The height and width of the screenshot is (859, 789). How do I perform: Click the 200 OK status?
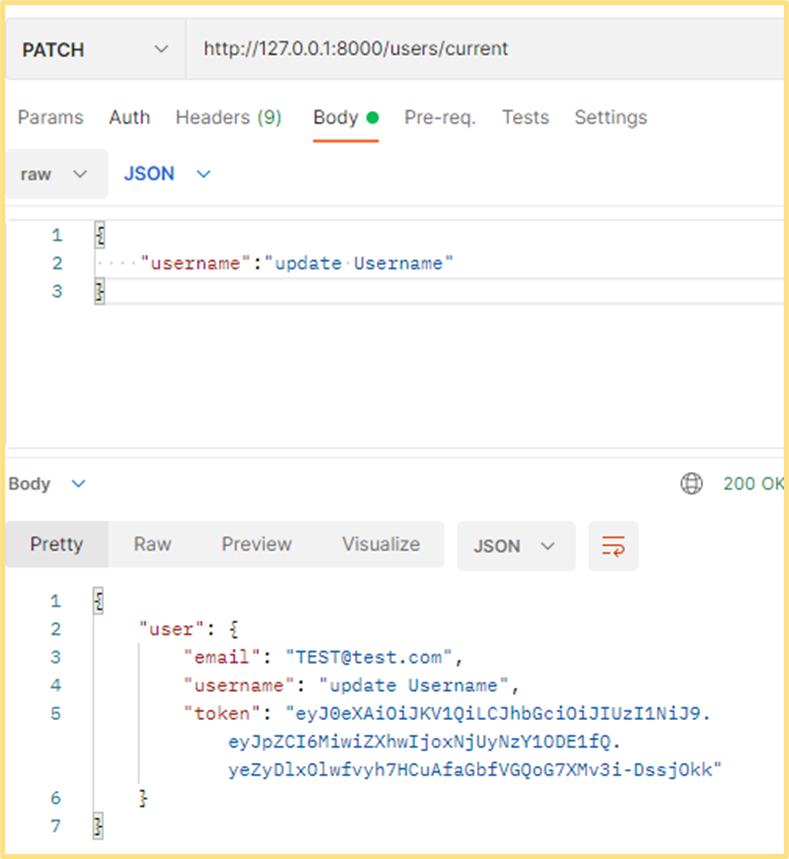coord(753,484)
